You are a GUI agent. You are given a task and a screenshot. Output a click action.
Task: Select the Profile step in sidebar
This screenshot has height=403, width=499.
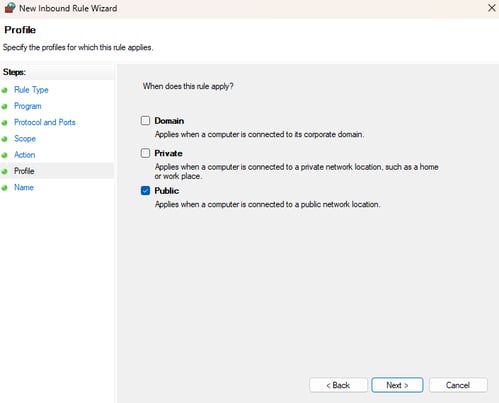(24, 171)
